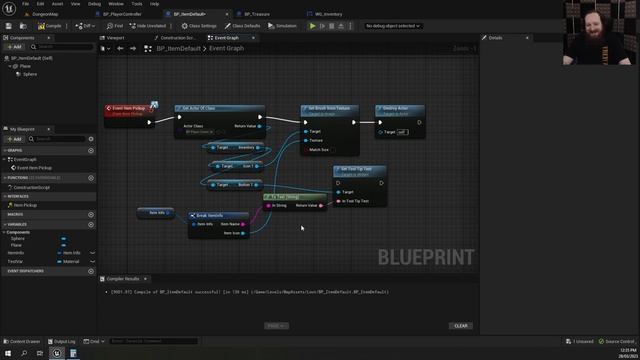This screenshot has width=640, height=360.
Task: Open the Asset menu
Action: (x=58, y=4)
